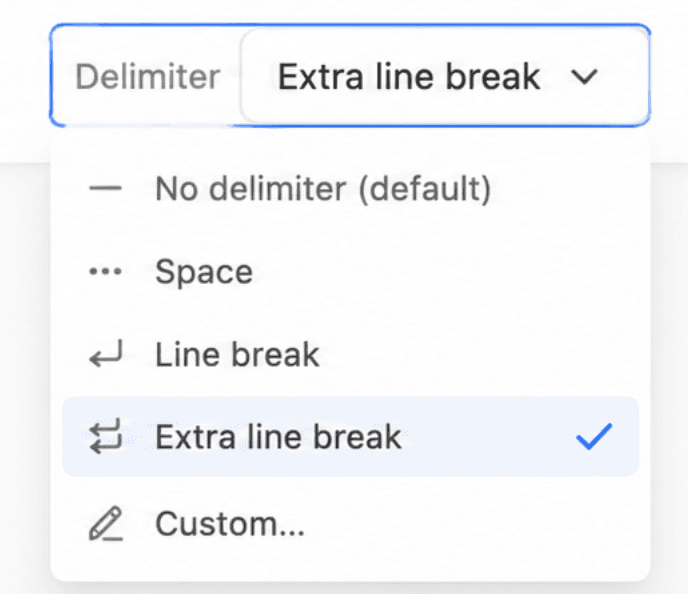This screenshot has width=688, height=594.
Task: Click the double-arrow Extra line break icon
Action: (x=105, y=436)
